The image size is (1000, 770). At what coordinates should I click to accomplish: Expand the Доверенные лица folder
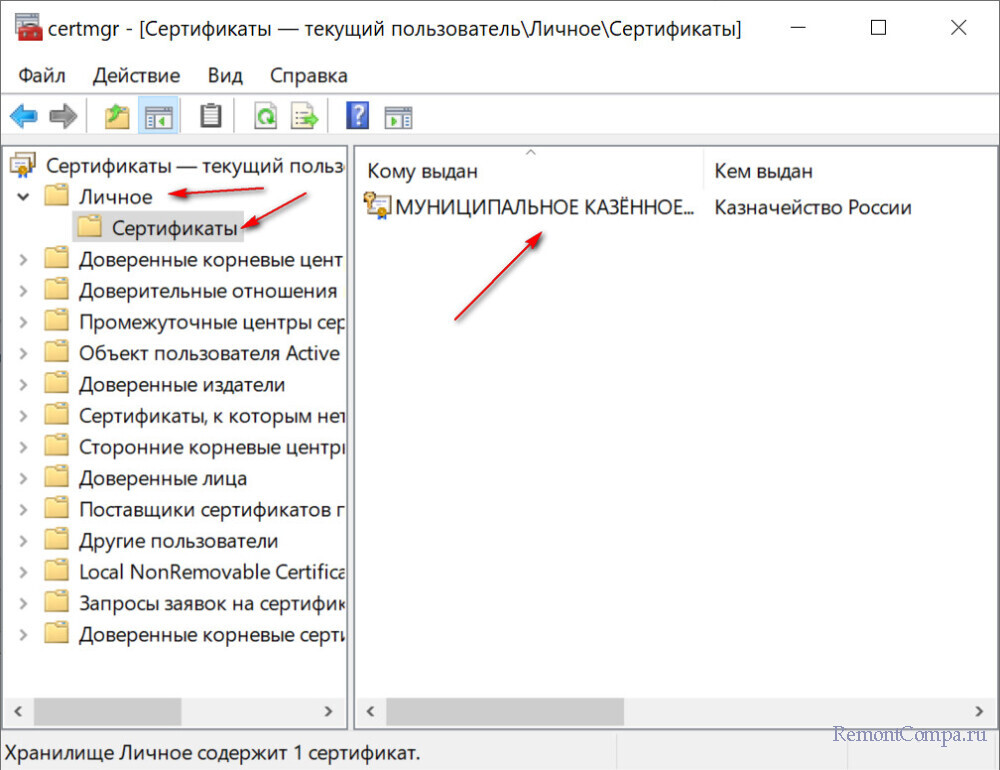click(24, 479)
